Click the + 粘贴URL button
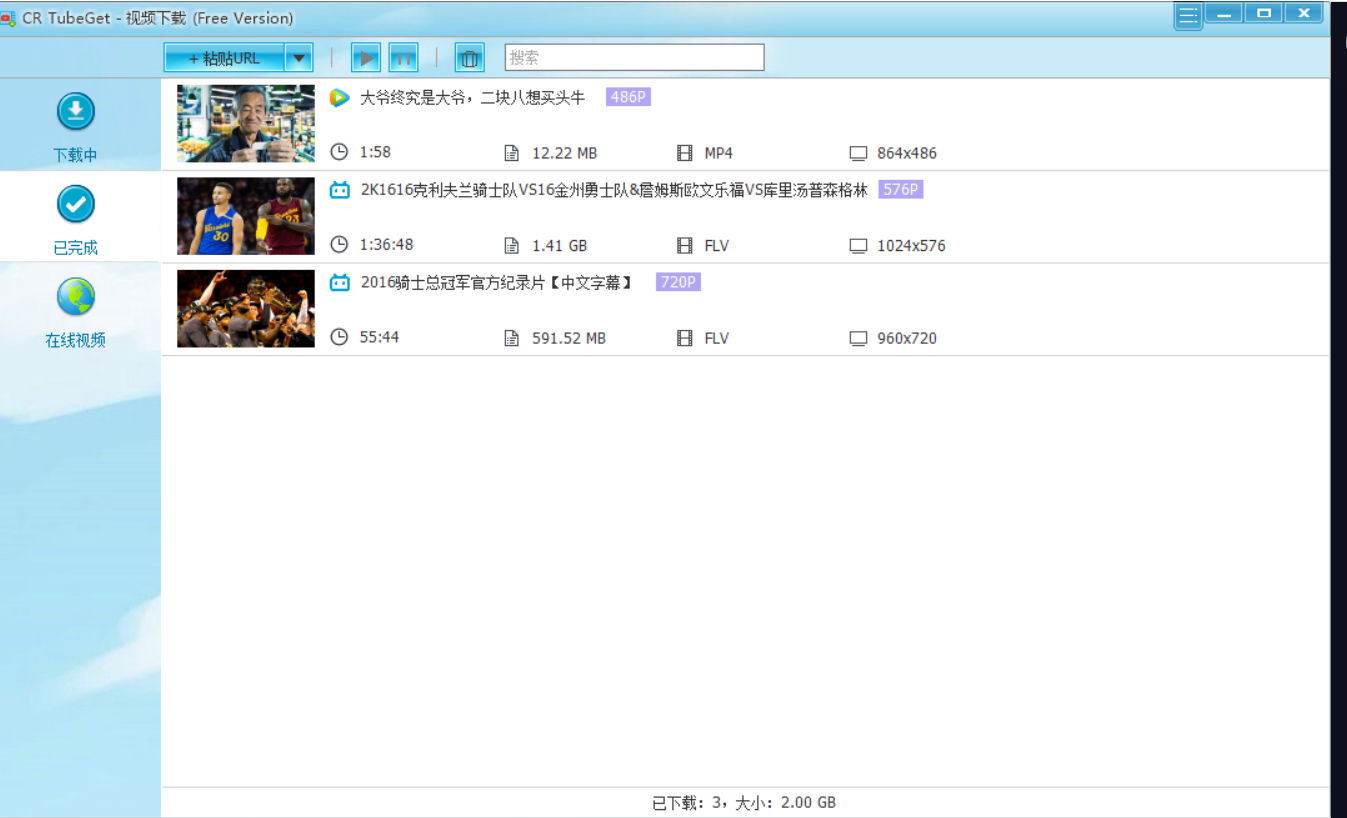The image size is (1347, 818). pos(225,58)
